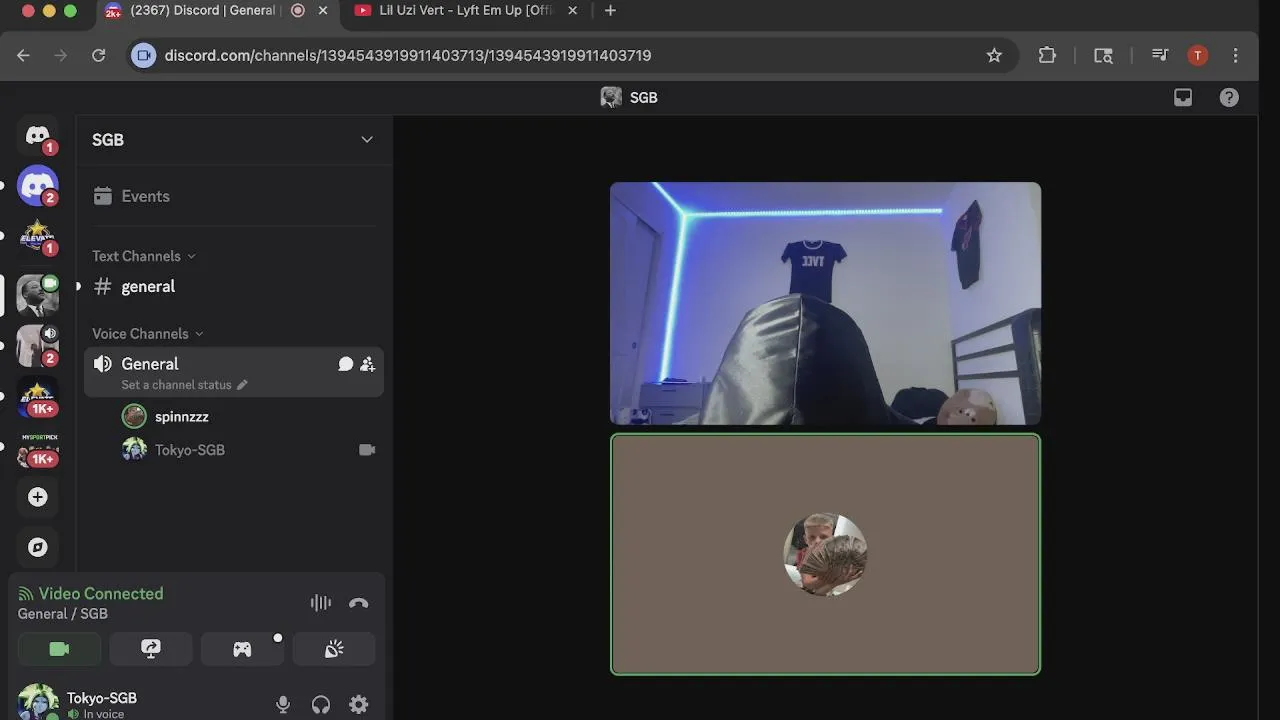Collapse the Voice Channels category
The height and width of the screenshot is (720, 1280).
point(148,334)
